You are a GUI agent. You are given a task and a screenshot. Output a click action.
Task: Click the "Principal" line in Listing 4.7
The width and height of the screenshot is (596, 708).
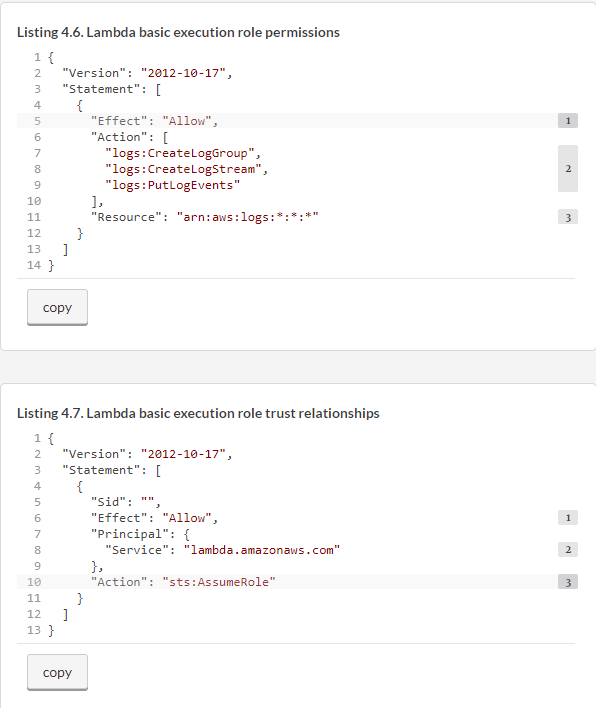(140, 534)
